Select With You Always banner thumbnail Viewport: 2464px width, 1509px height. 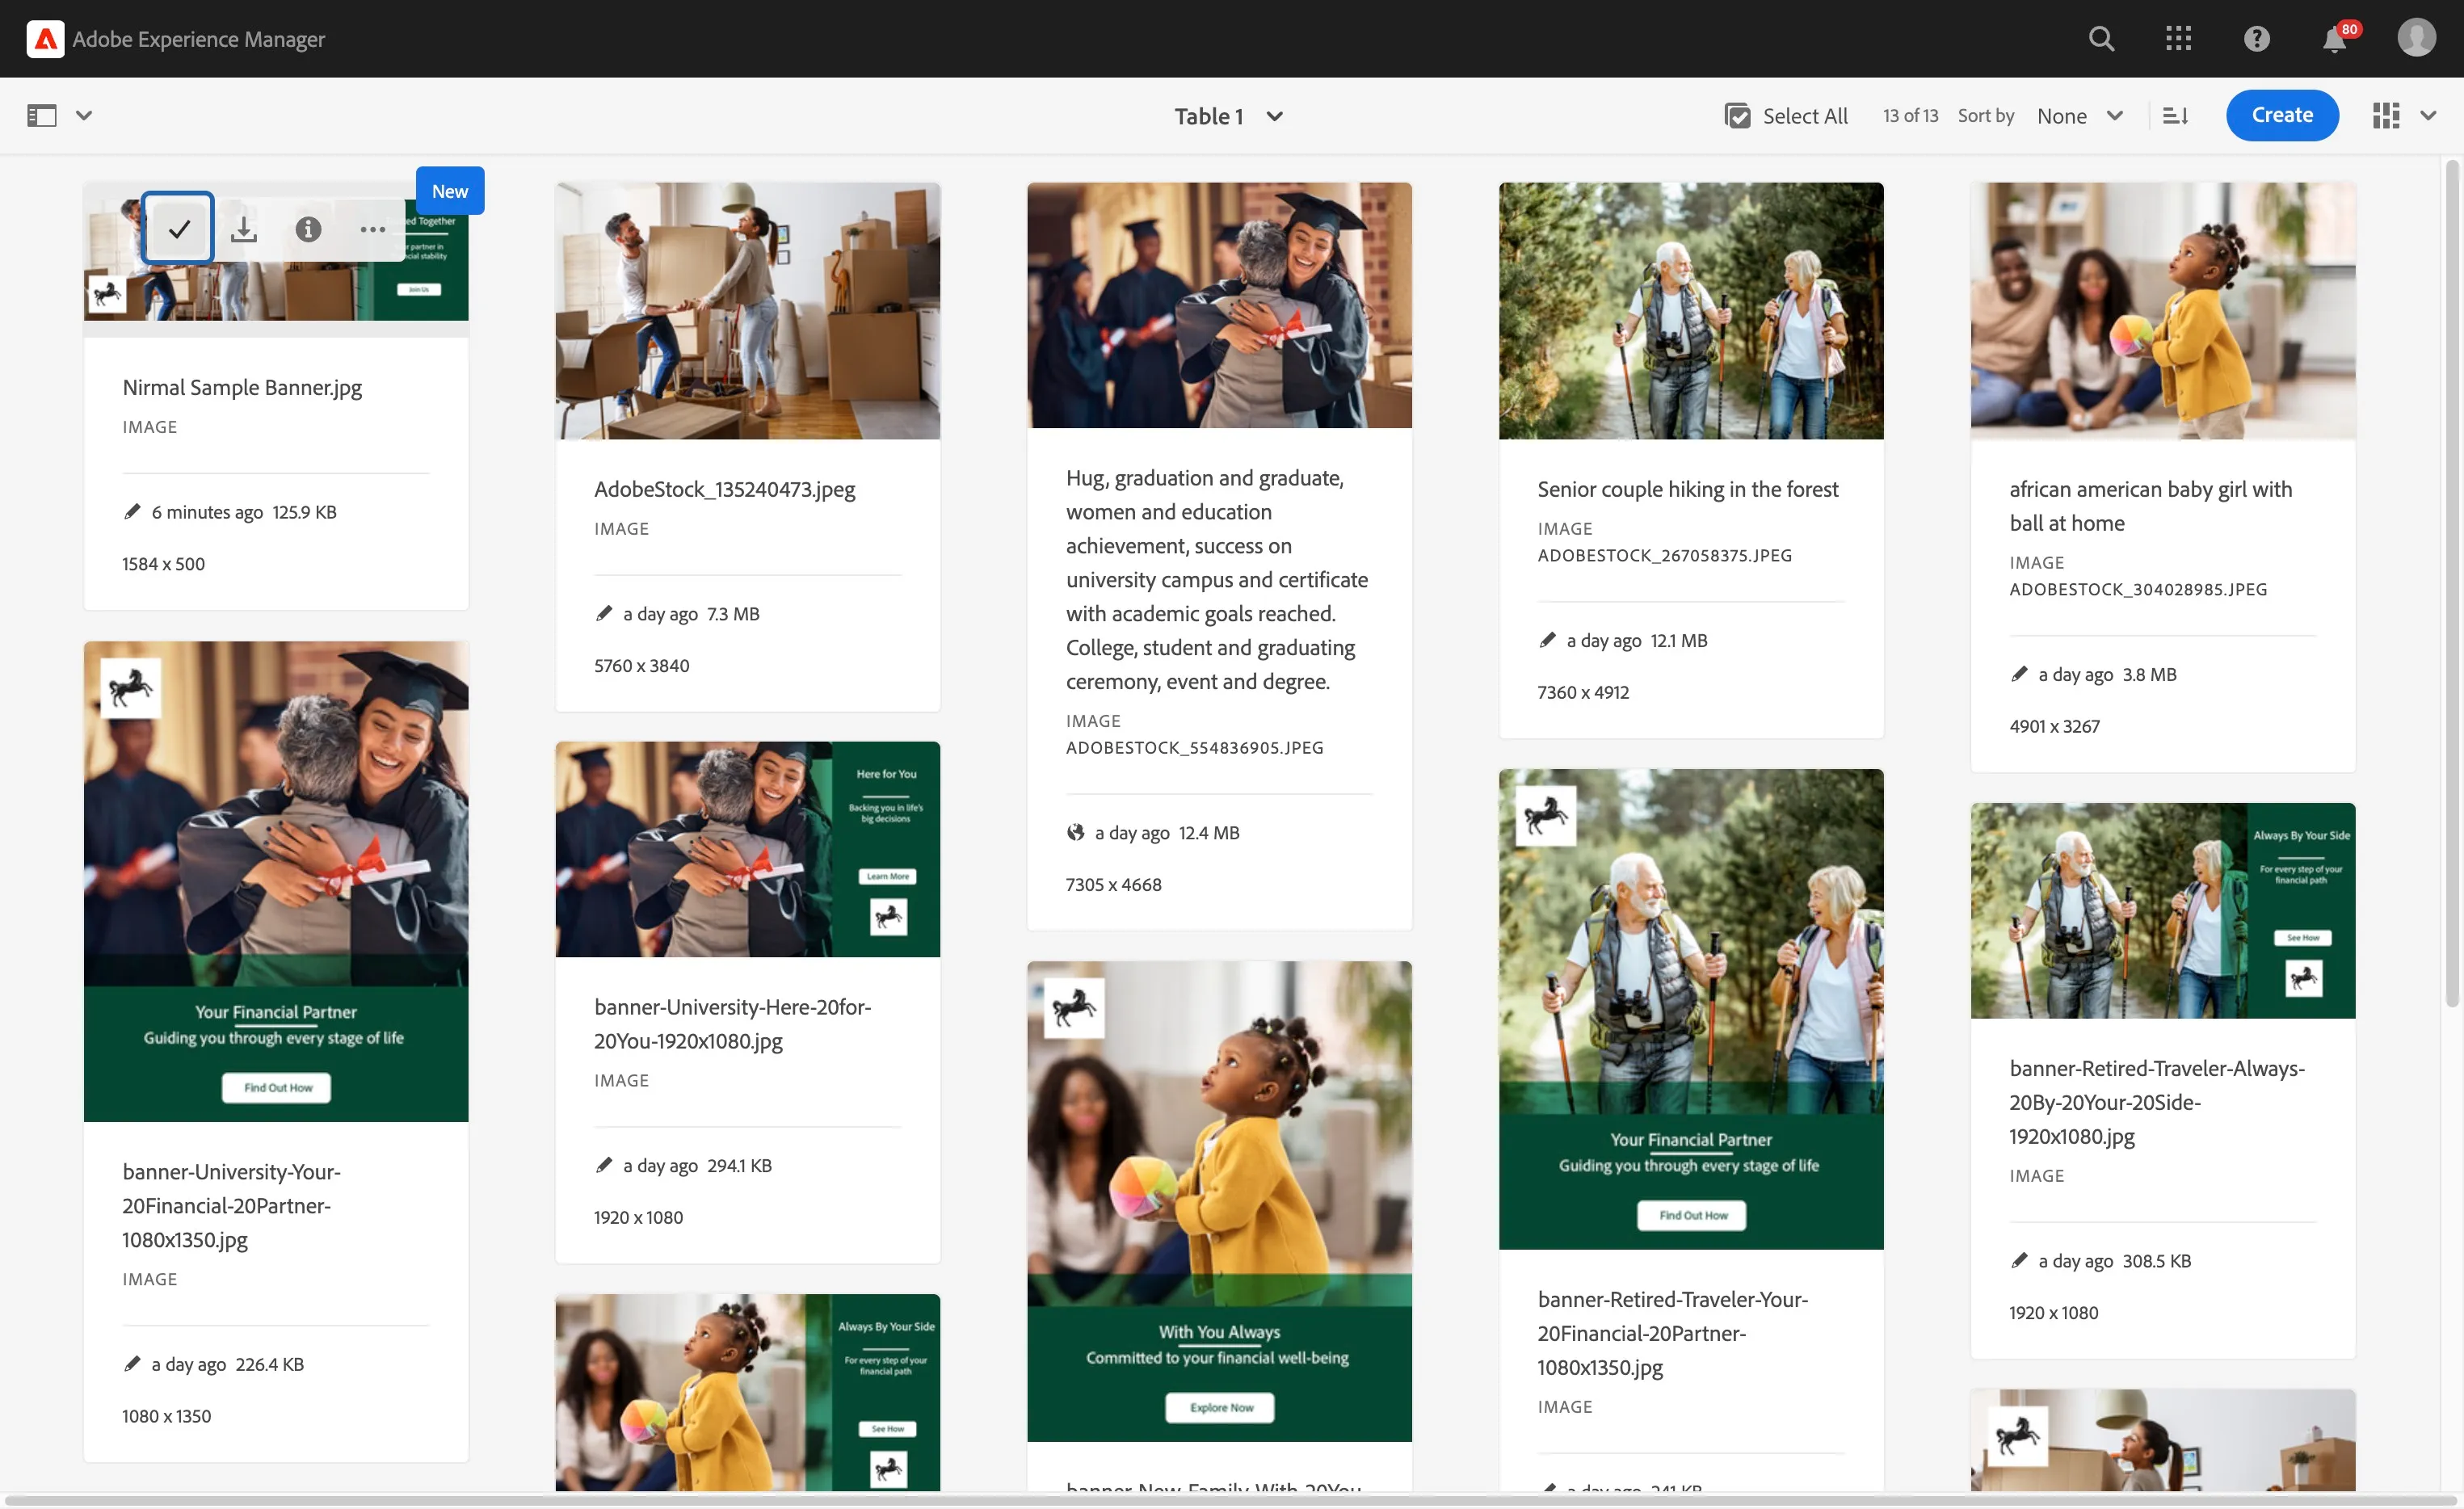point(1219,1201)
